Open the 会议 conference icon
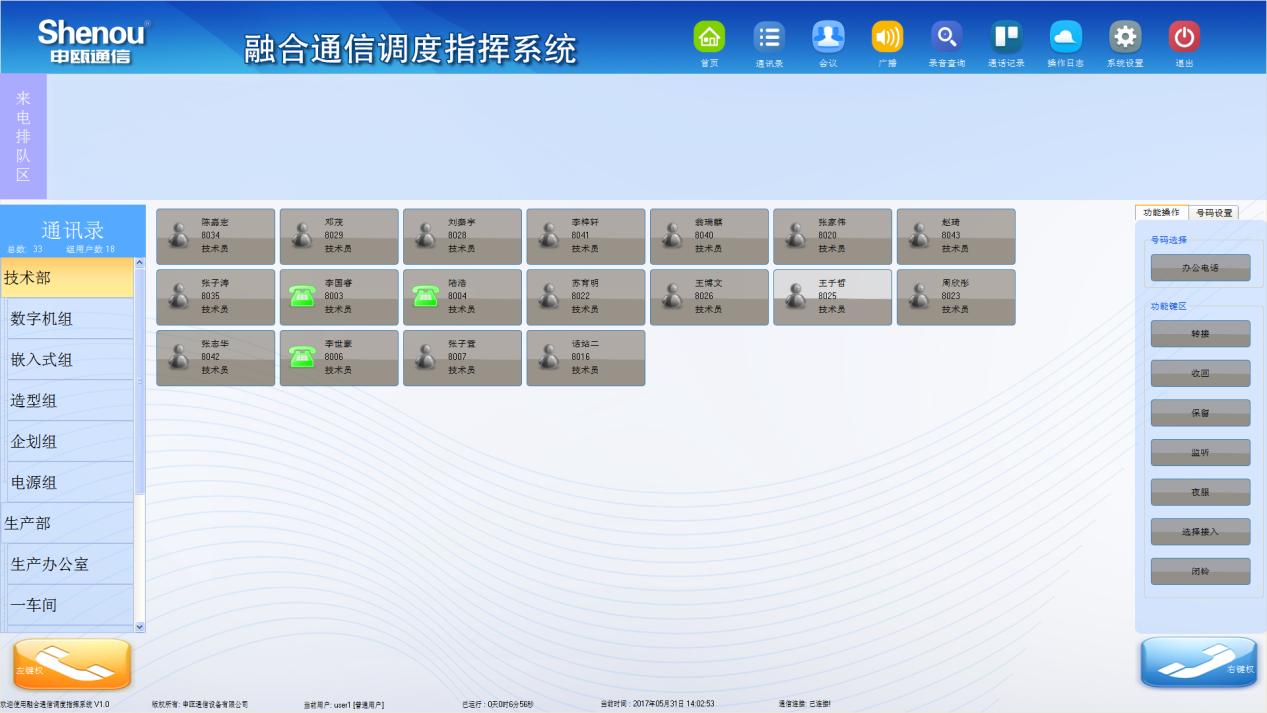The height and width of the screenshot is (713, 1267). click(828, 38)
